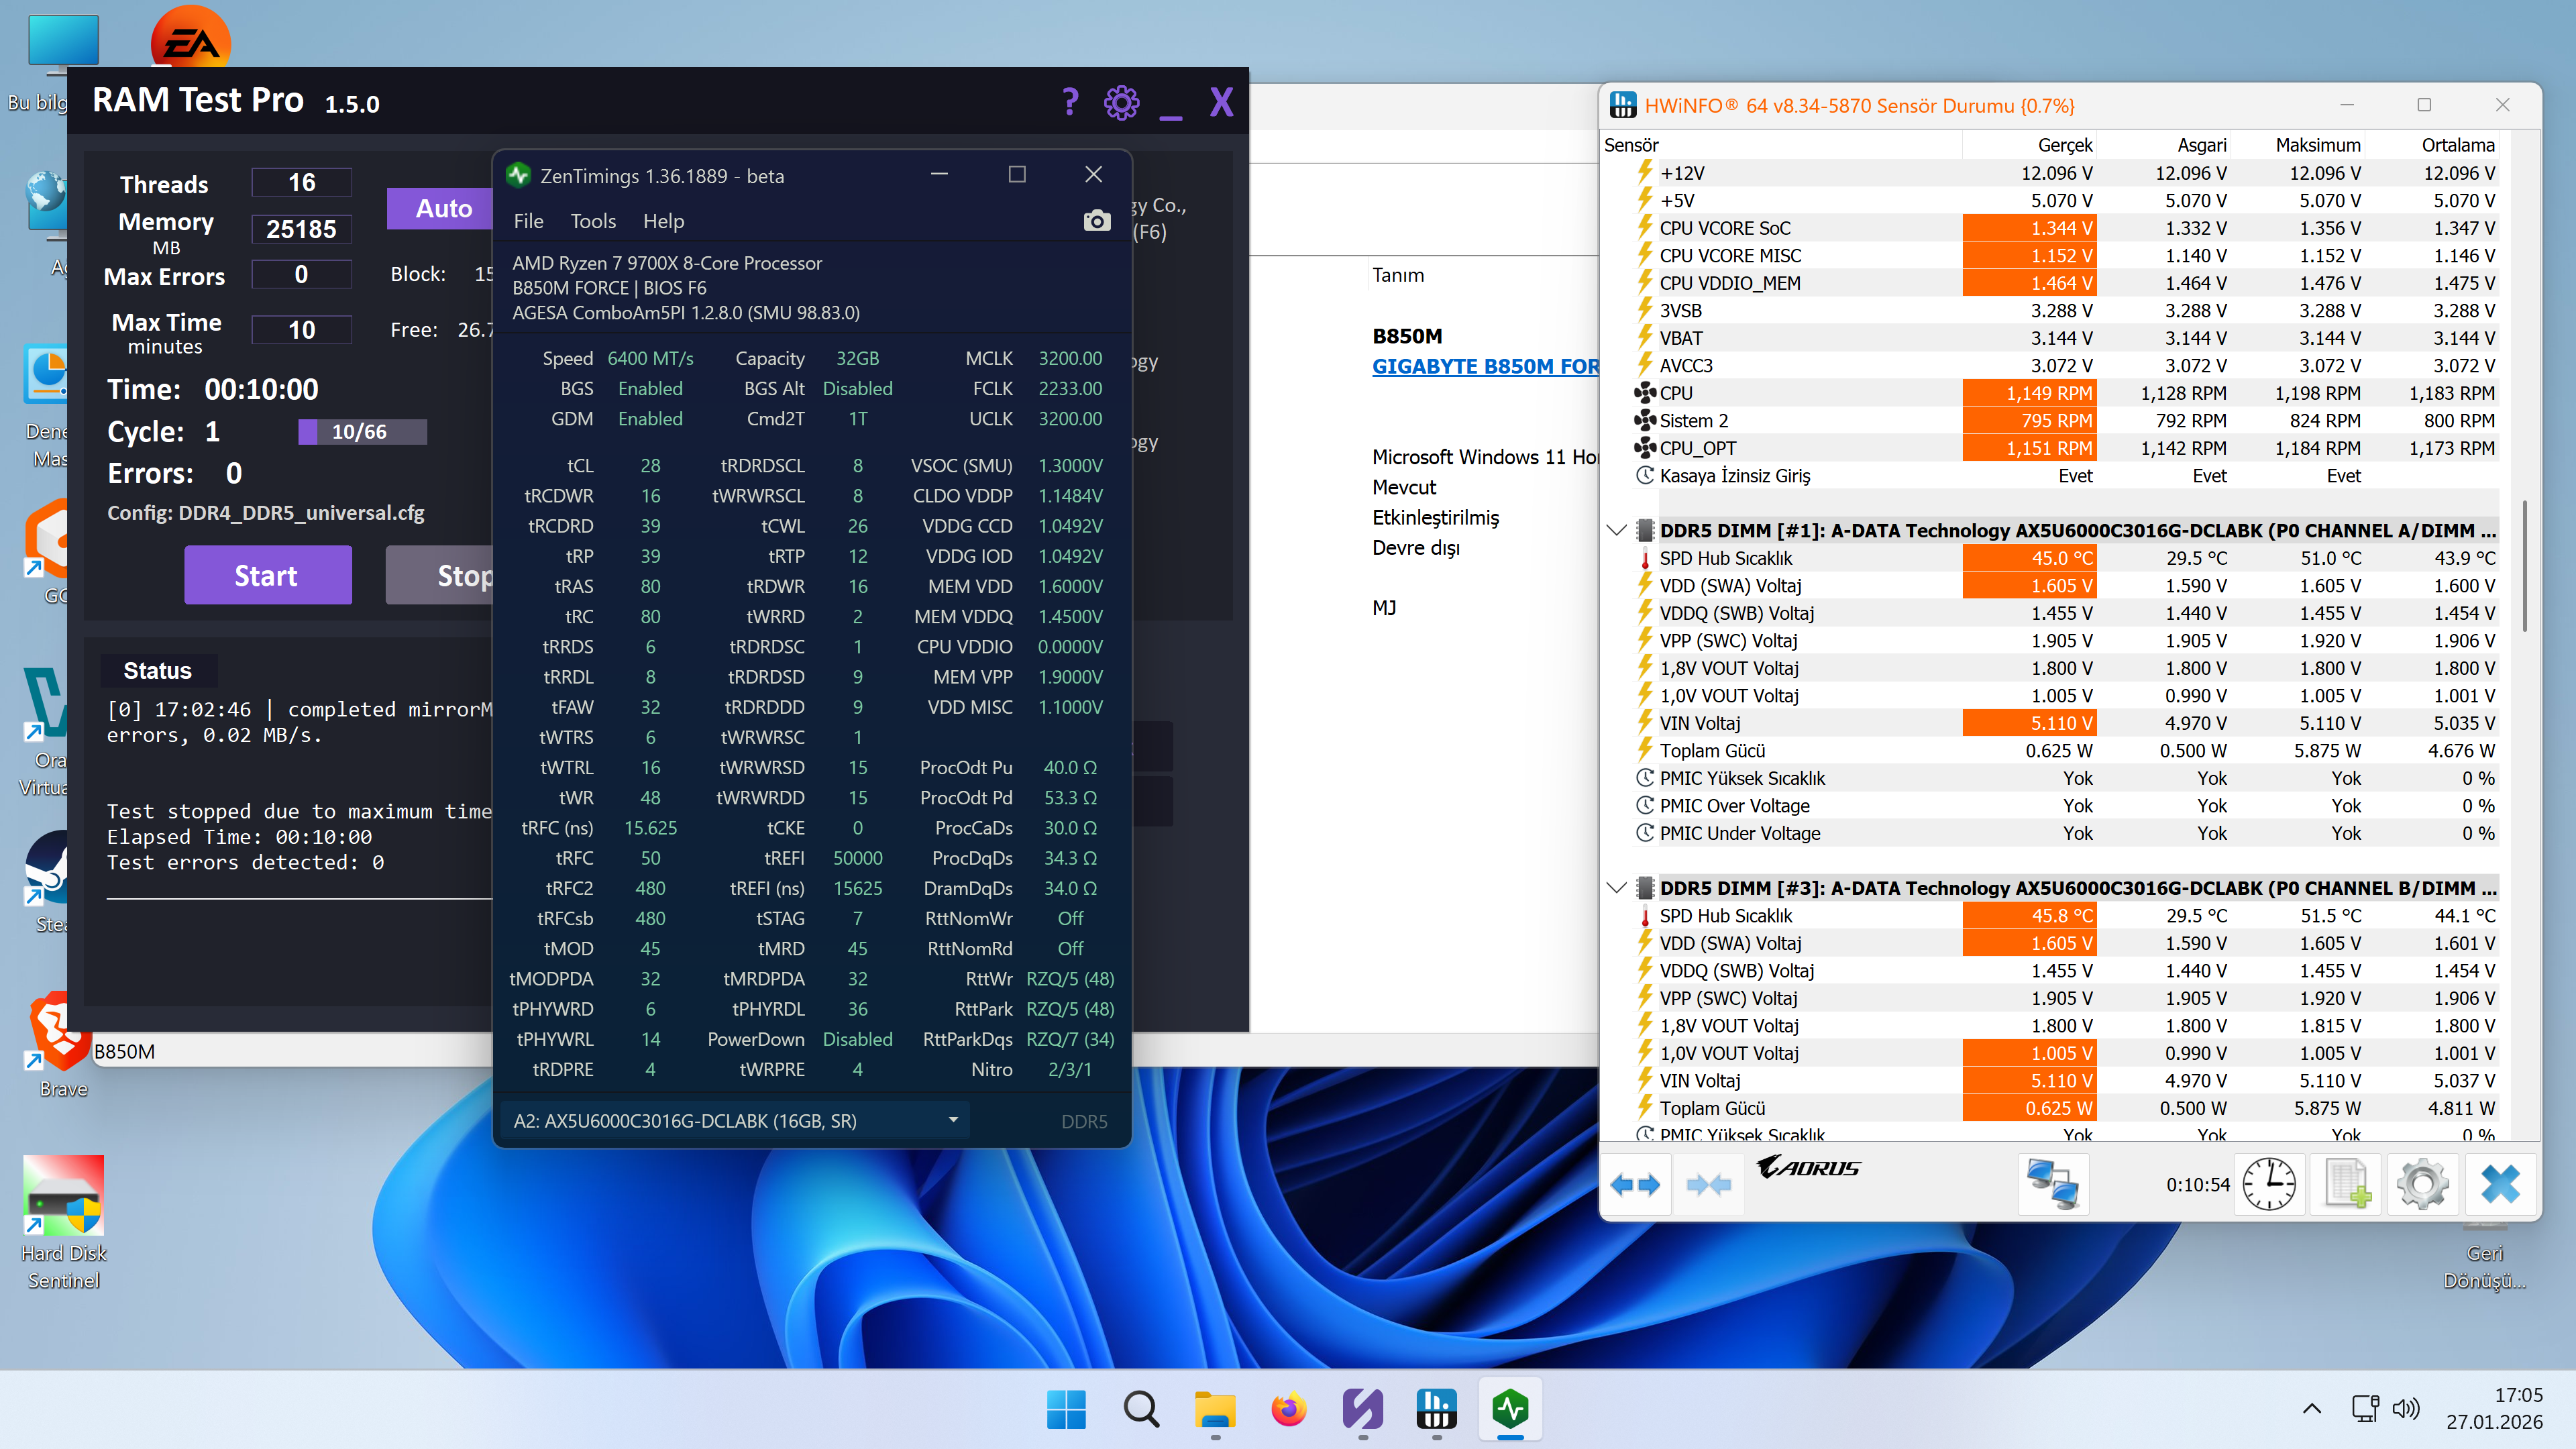Minimize the HWiNFO sensor window

tap(2347, 105)
